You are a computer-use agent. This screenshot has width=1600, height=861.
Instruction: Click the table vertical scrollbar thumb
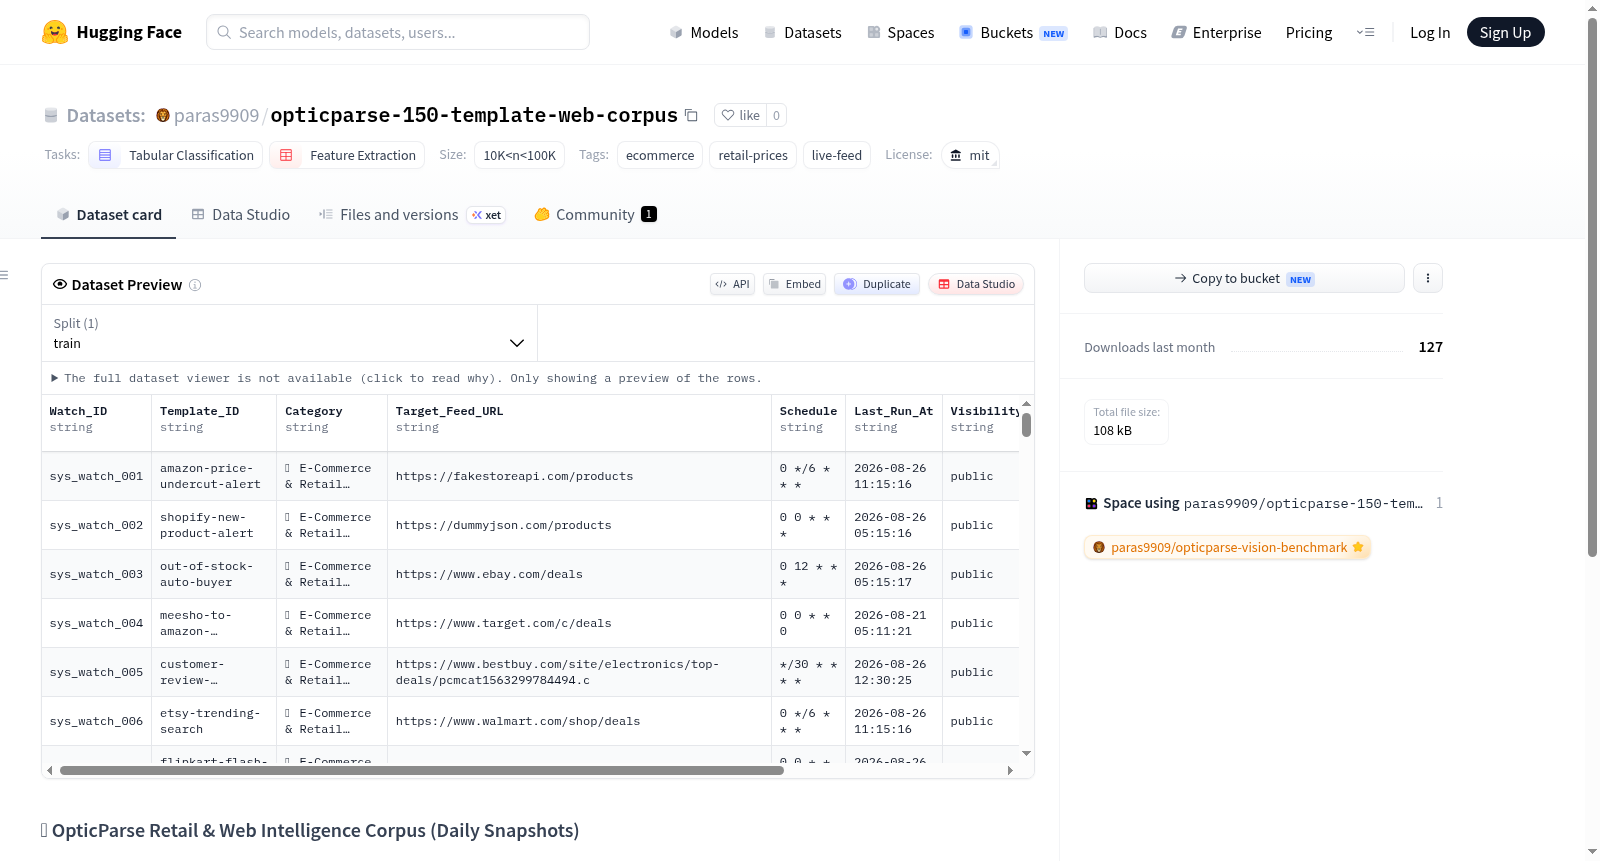1026,425
